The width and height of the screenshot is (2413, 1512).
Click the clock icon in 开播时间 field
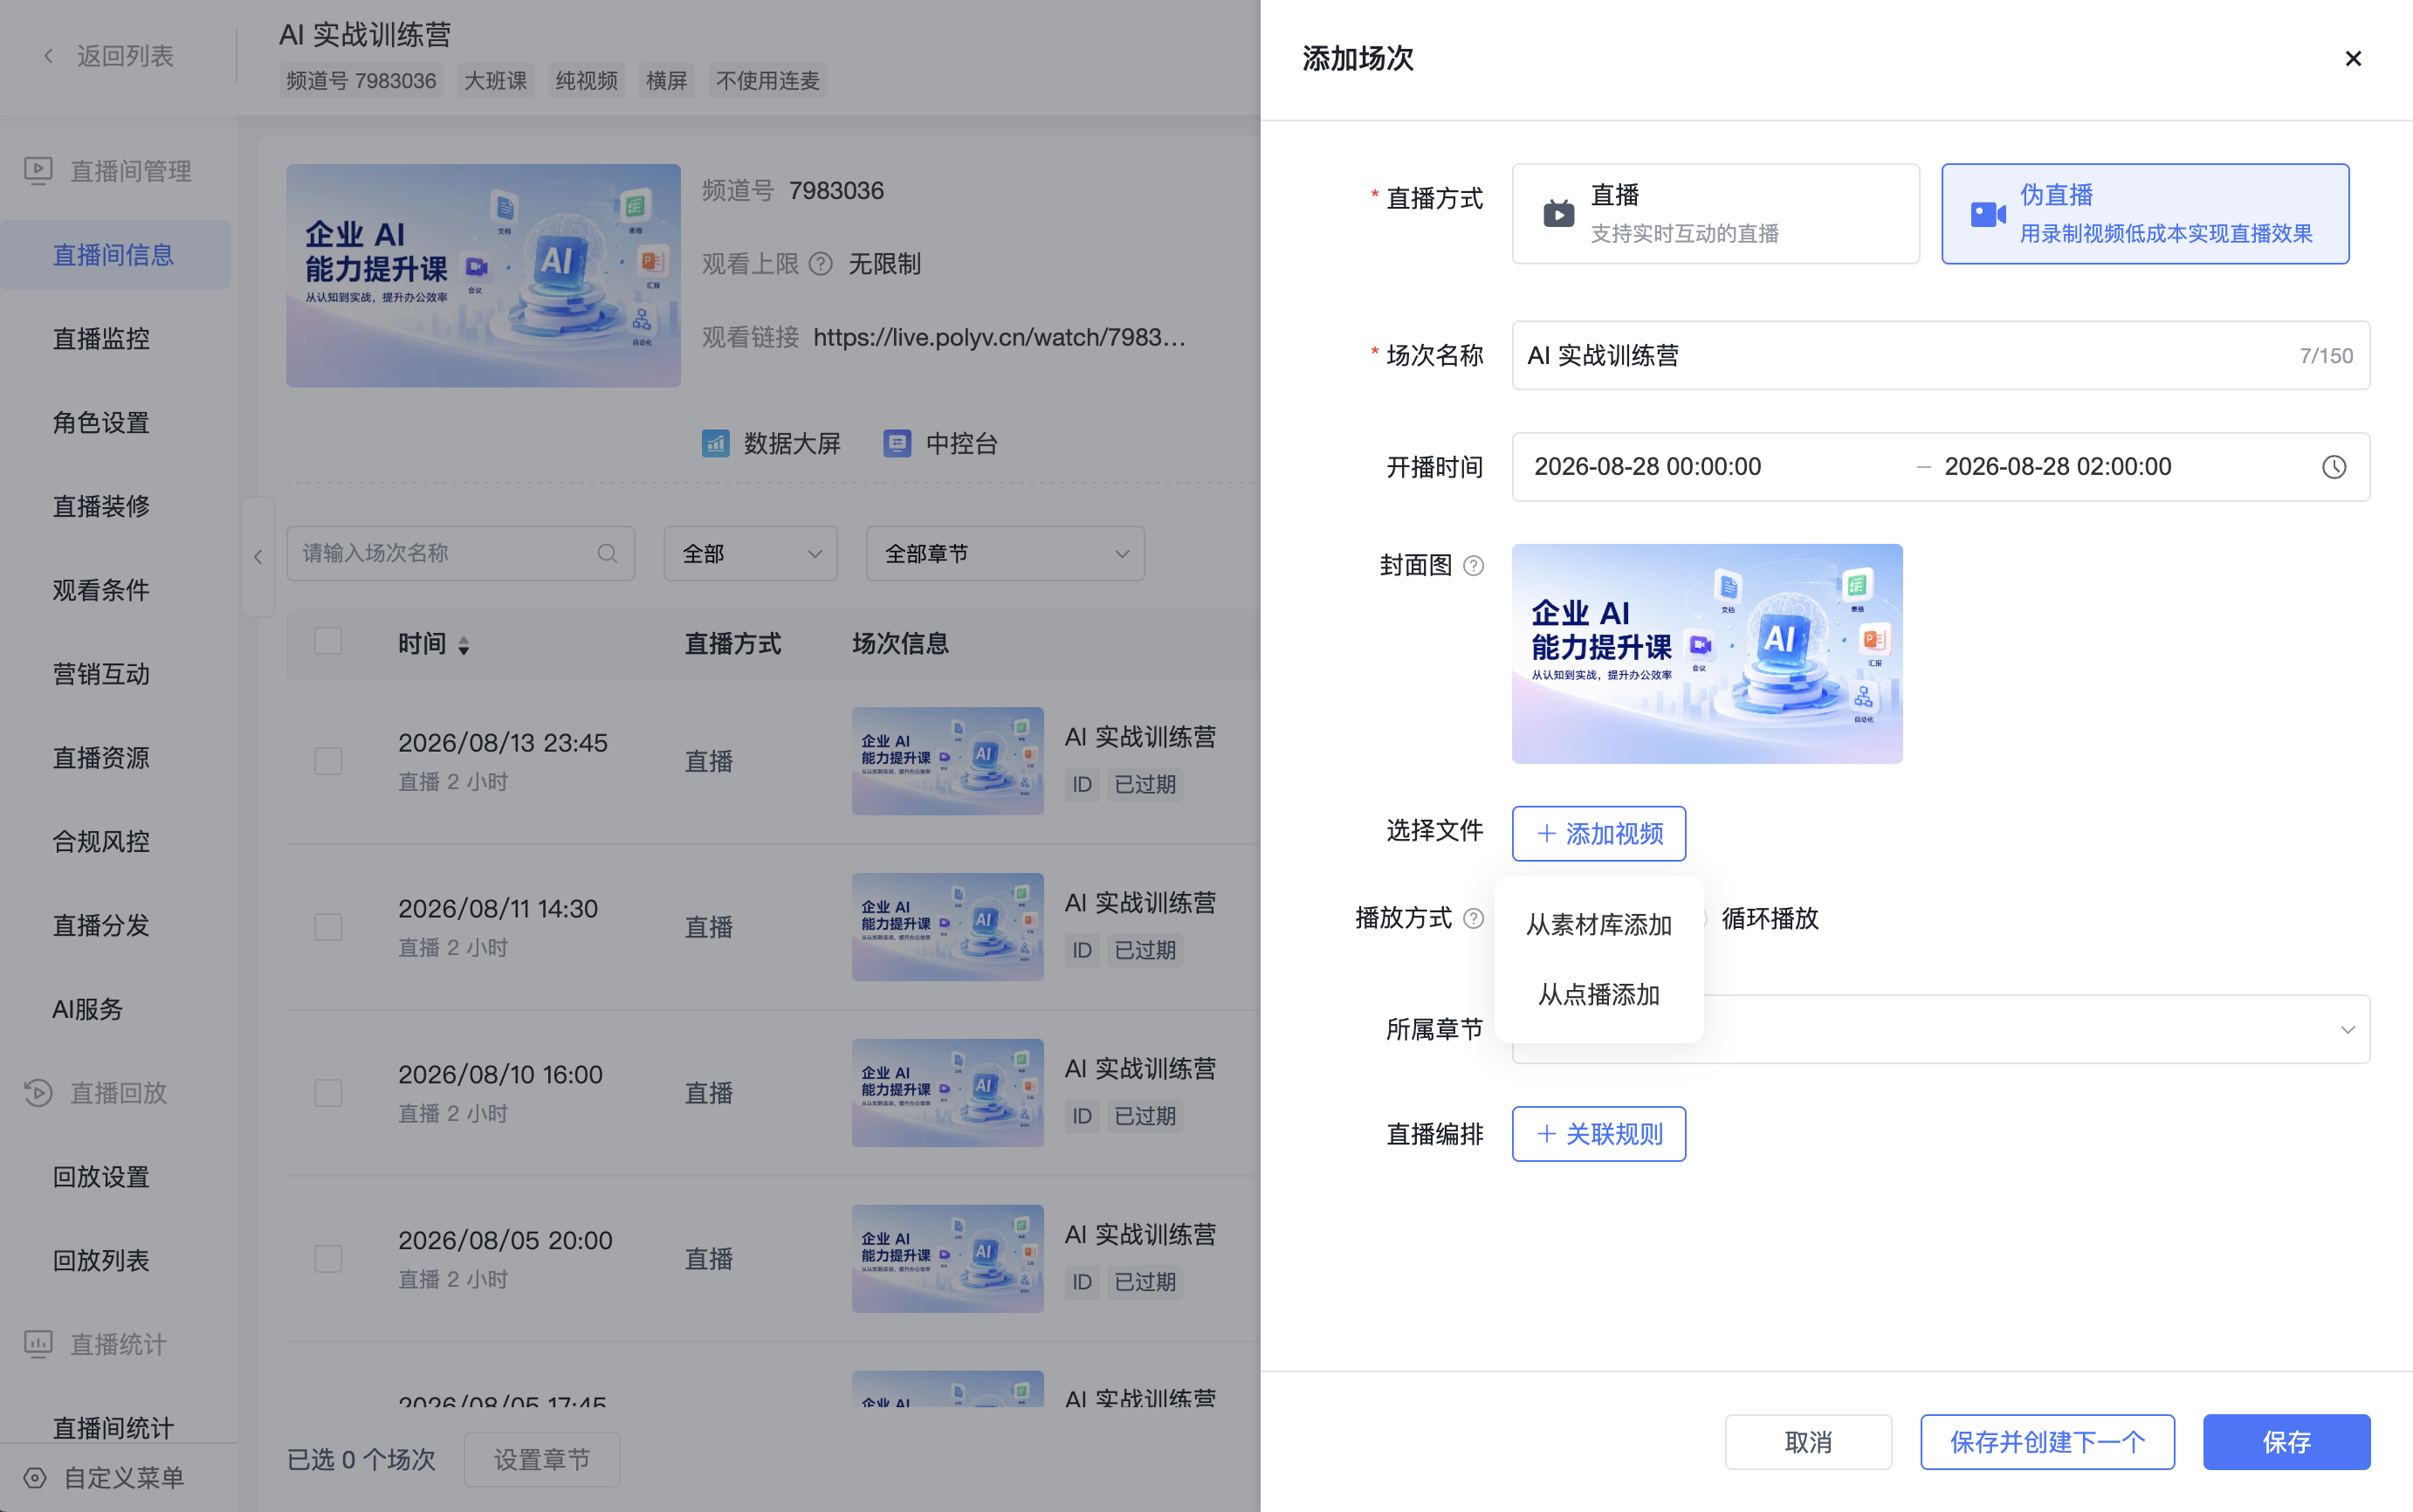[x=2333, y=467]
